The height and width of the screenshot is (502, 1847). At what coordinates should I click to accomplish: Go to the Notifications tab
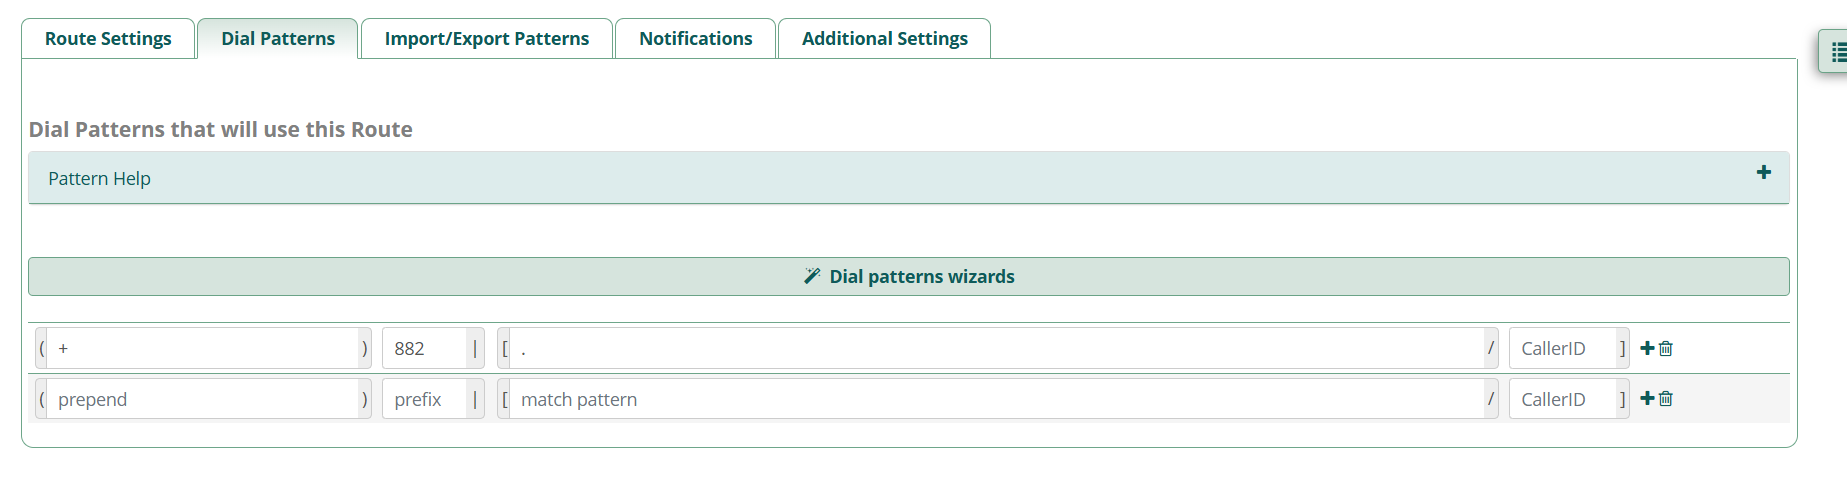pos(696,39)
